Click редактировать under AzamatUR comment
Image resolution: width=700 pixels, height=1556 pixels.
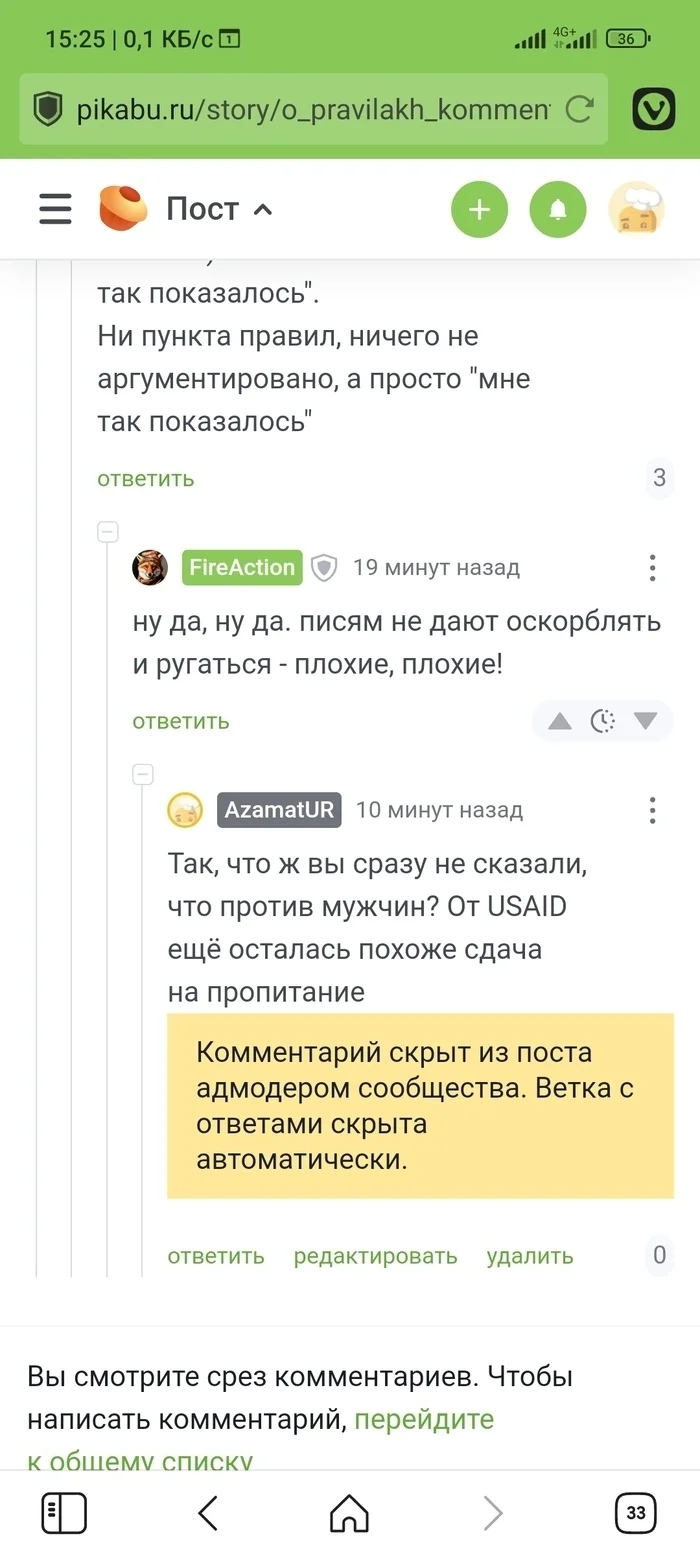375,1256
